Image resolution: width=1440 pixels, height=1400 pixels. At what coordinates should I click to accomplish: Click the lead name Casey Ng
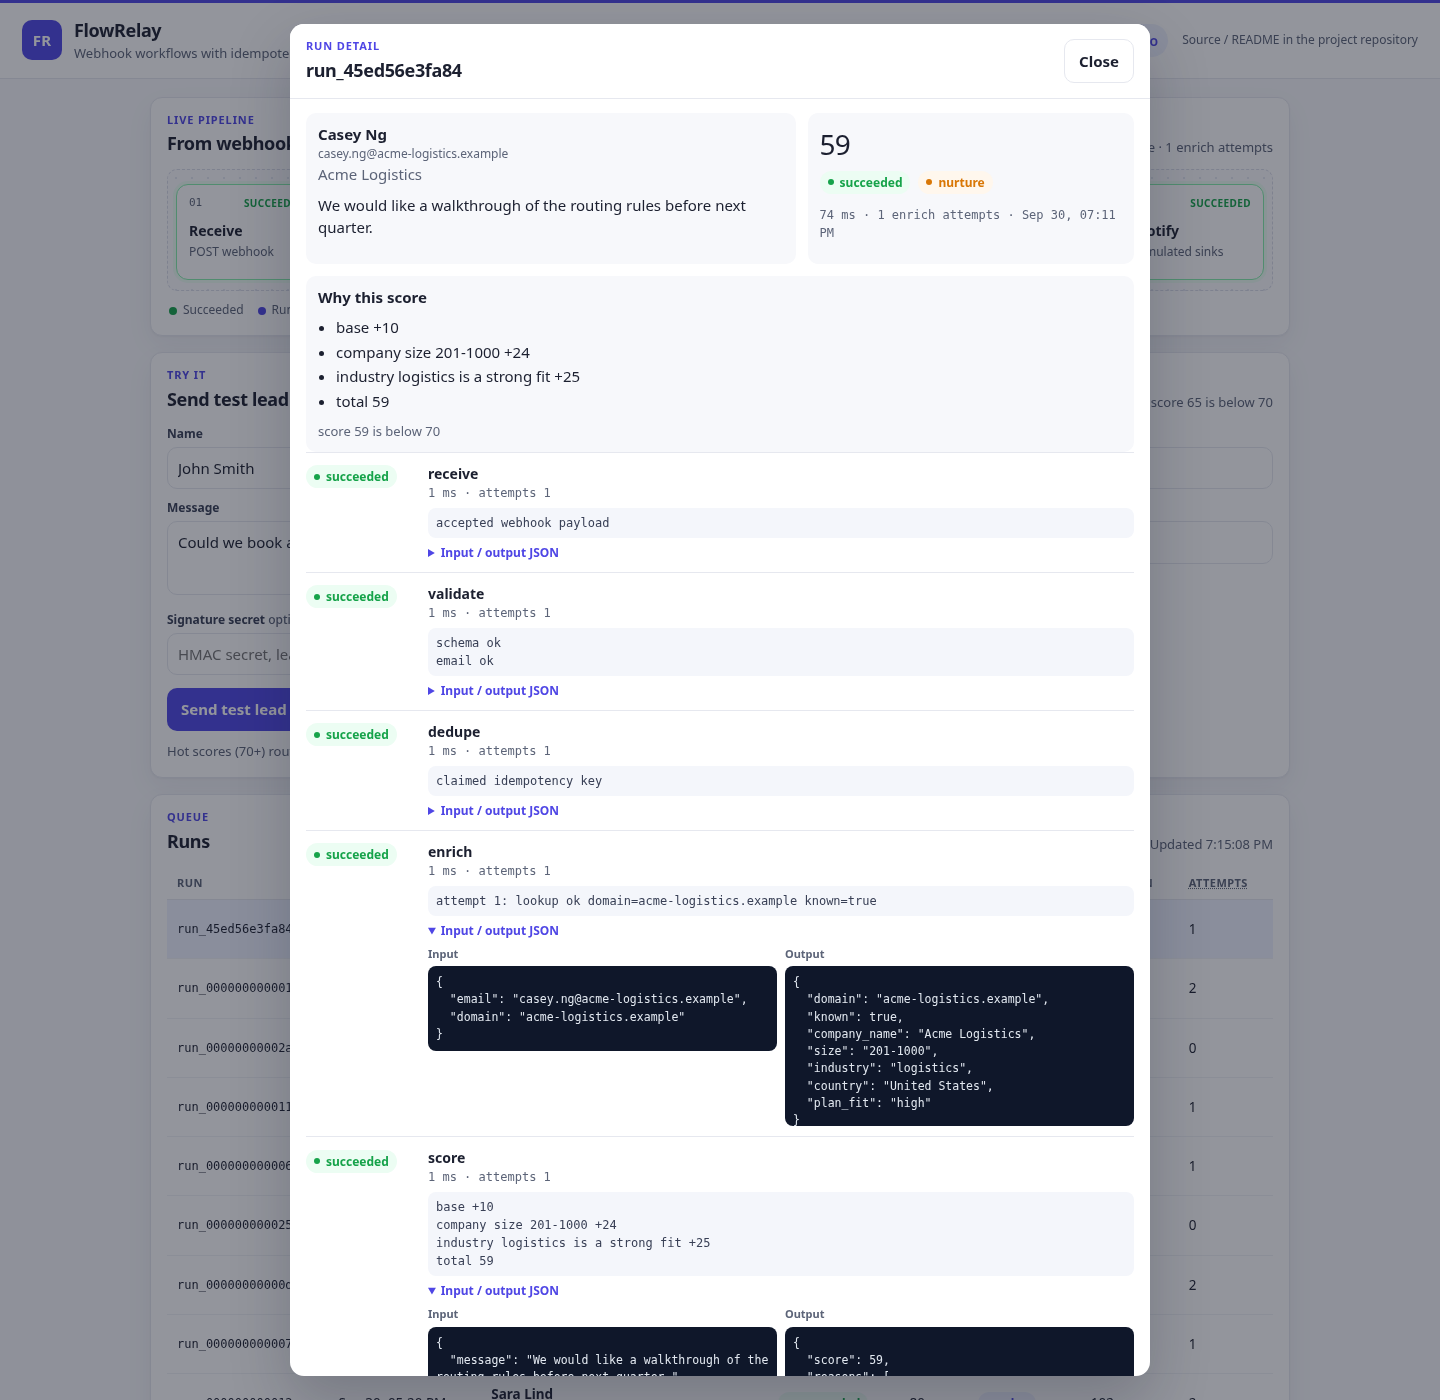coord(352,135)
